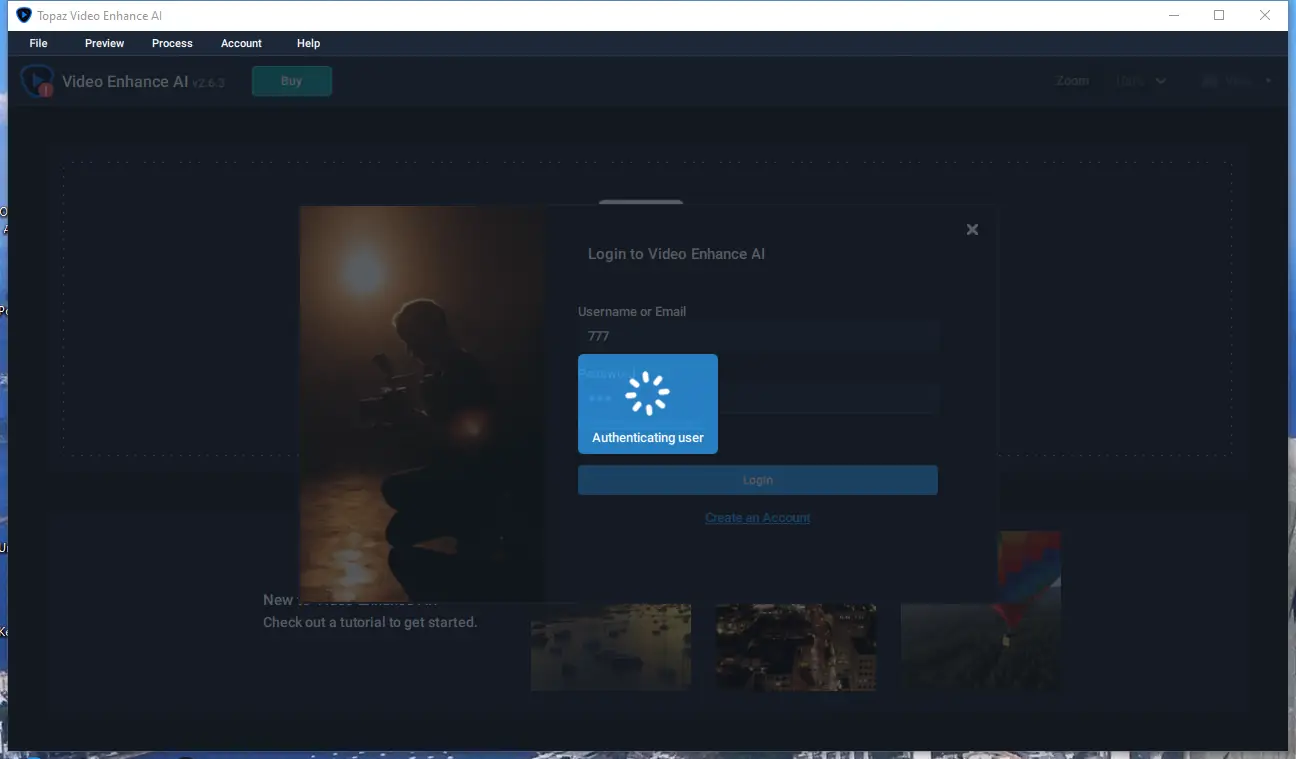Maximize the Topaz Video Enhance AI window
Image resolution: width=1296 pixels, height=759 pixels.
(1219, 15)
